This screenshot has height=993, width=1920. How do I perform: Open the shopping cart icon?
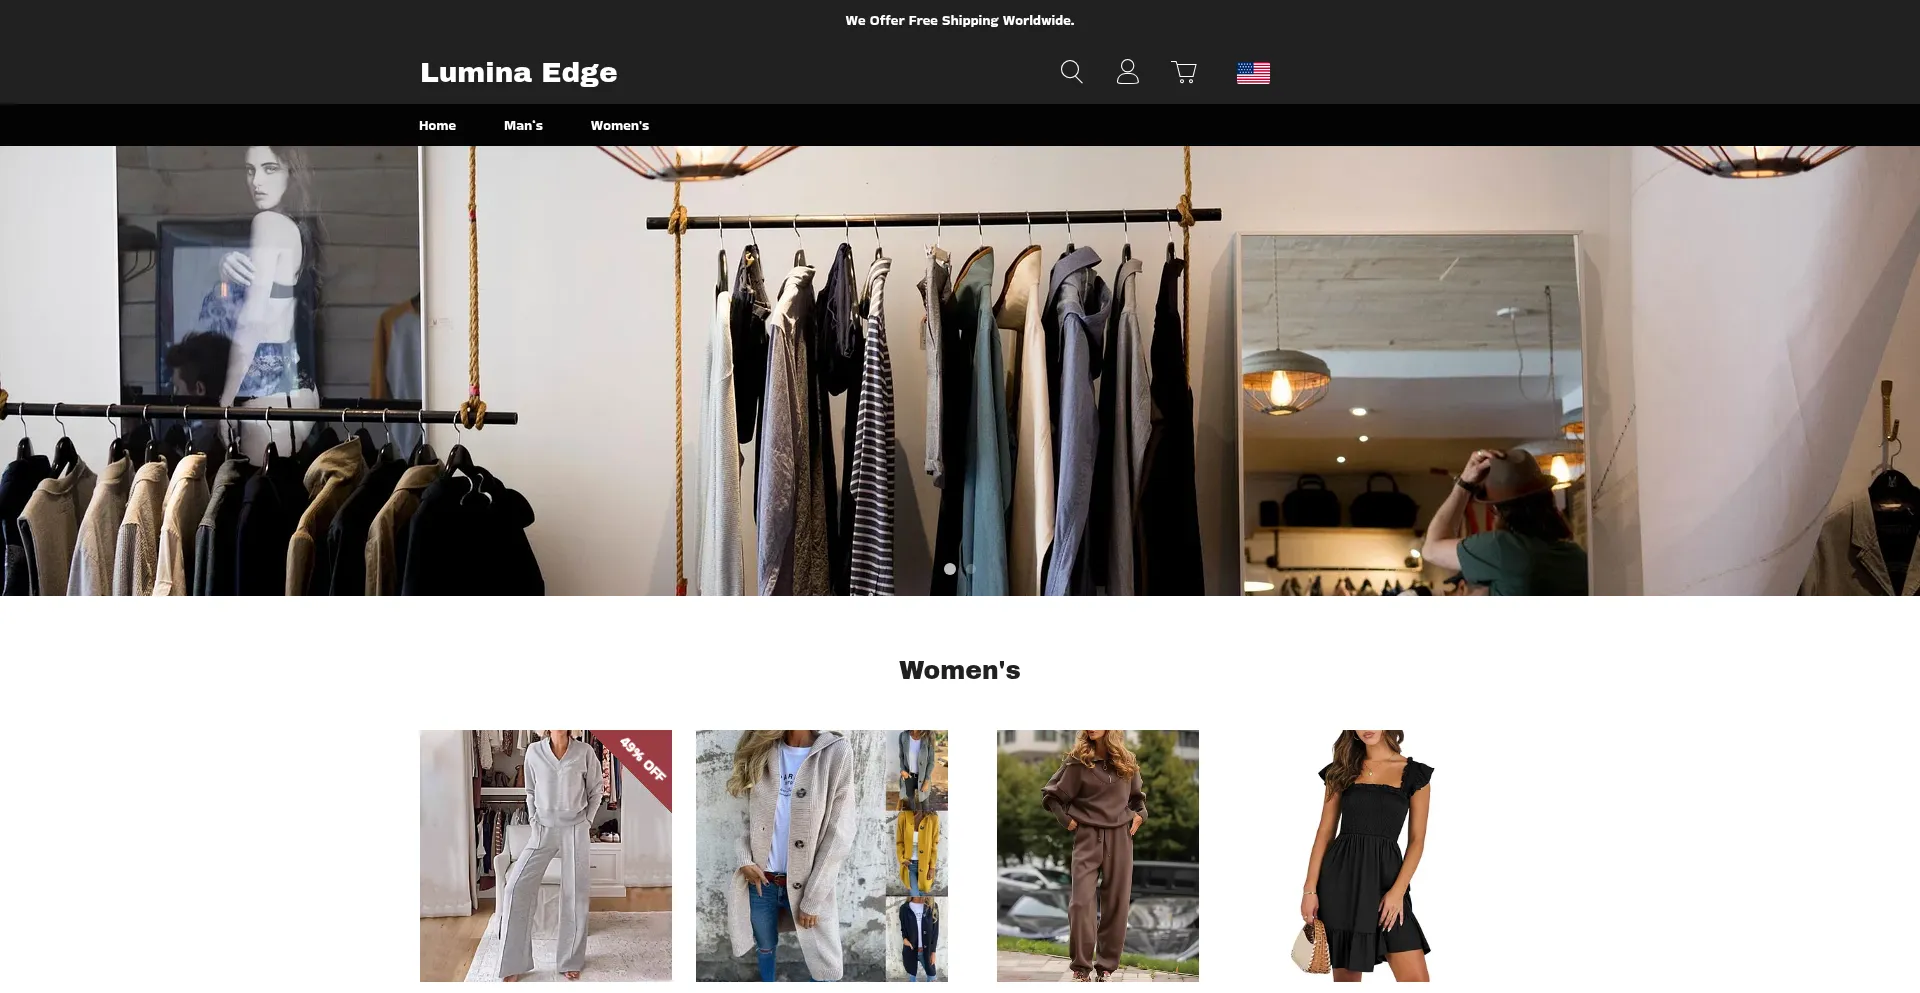coord(1184,72)
